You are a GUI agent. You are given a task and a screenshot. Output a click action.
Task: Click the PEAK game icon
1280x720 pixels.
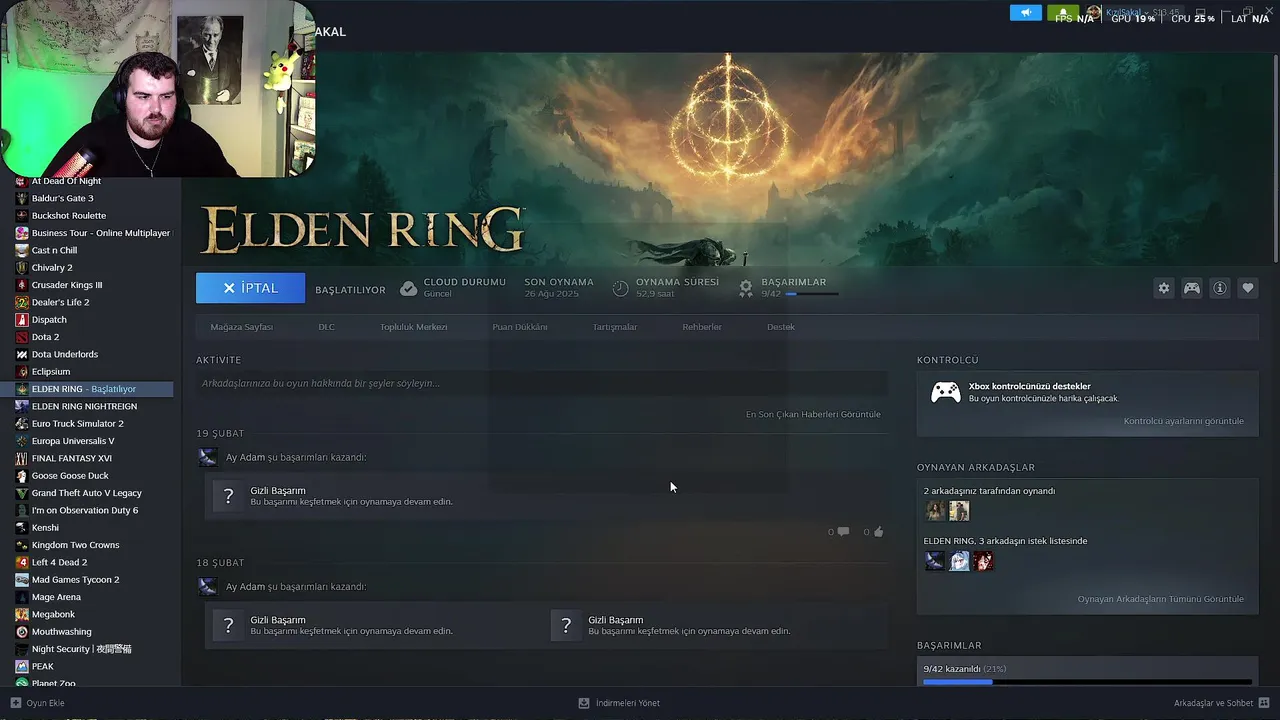coord(22,666)
